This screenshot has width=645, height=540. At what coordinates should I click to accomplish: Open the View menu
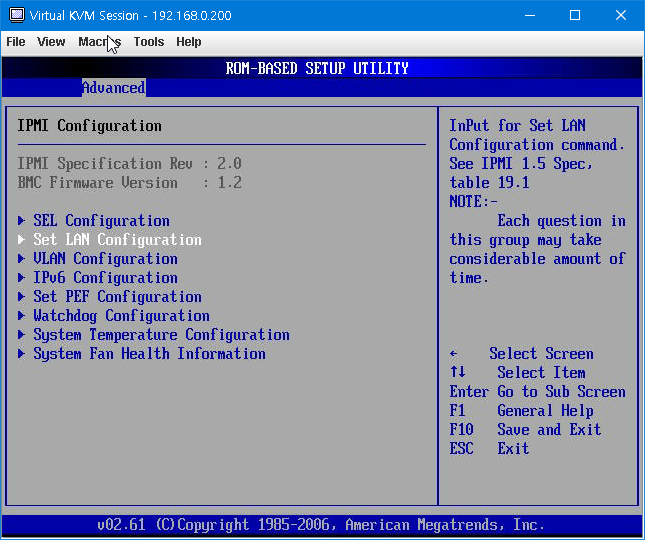[x=51, y=42]
